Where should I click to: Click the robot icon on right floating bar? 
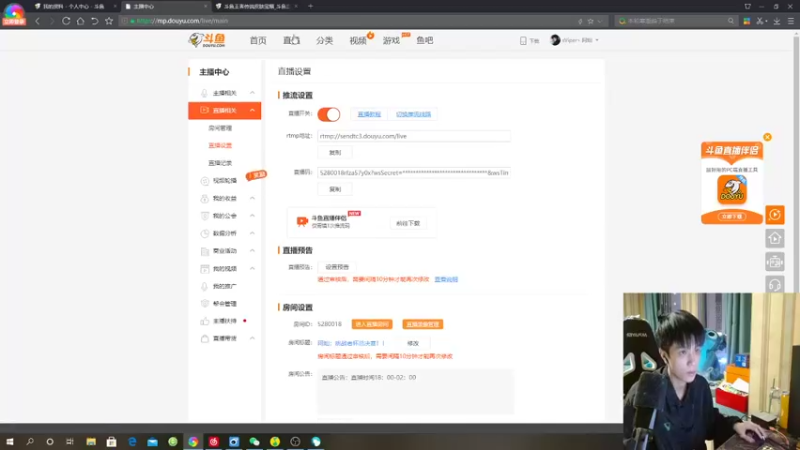tap(774, 262)
